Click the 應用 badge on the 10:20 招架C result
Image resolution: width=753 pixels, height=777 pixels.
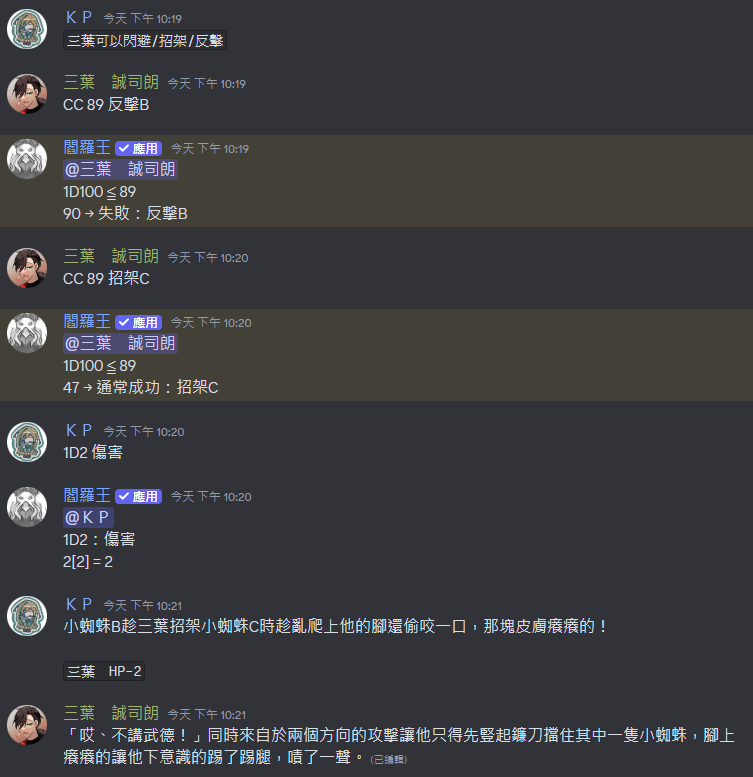[x=139, y=322]
